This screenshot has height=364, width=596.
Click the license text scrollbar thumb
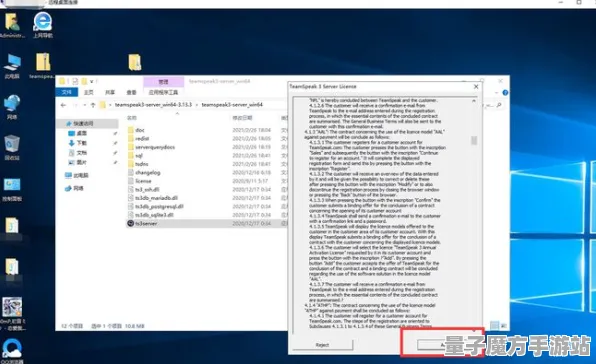coord(474,141)
